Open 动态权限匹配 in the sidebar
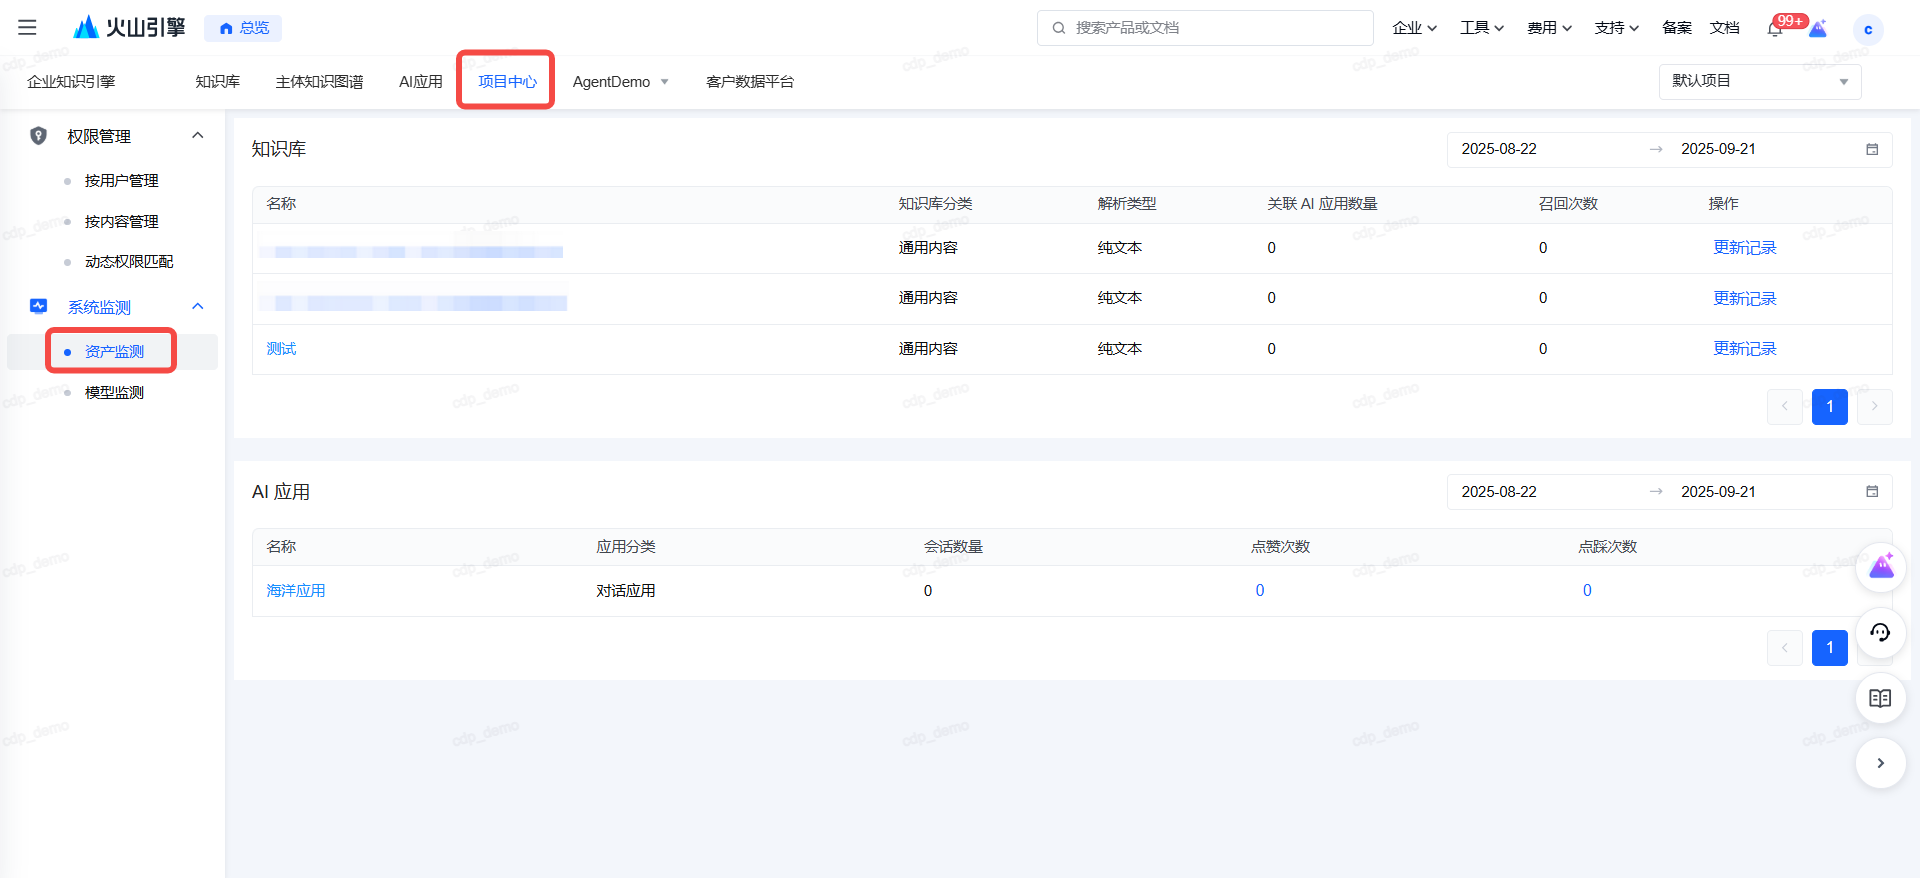Viewport: 1920px width, 878px height. click(129, 262)
